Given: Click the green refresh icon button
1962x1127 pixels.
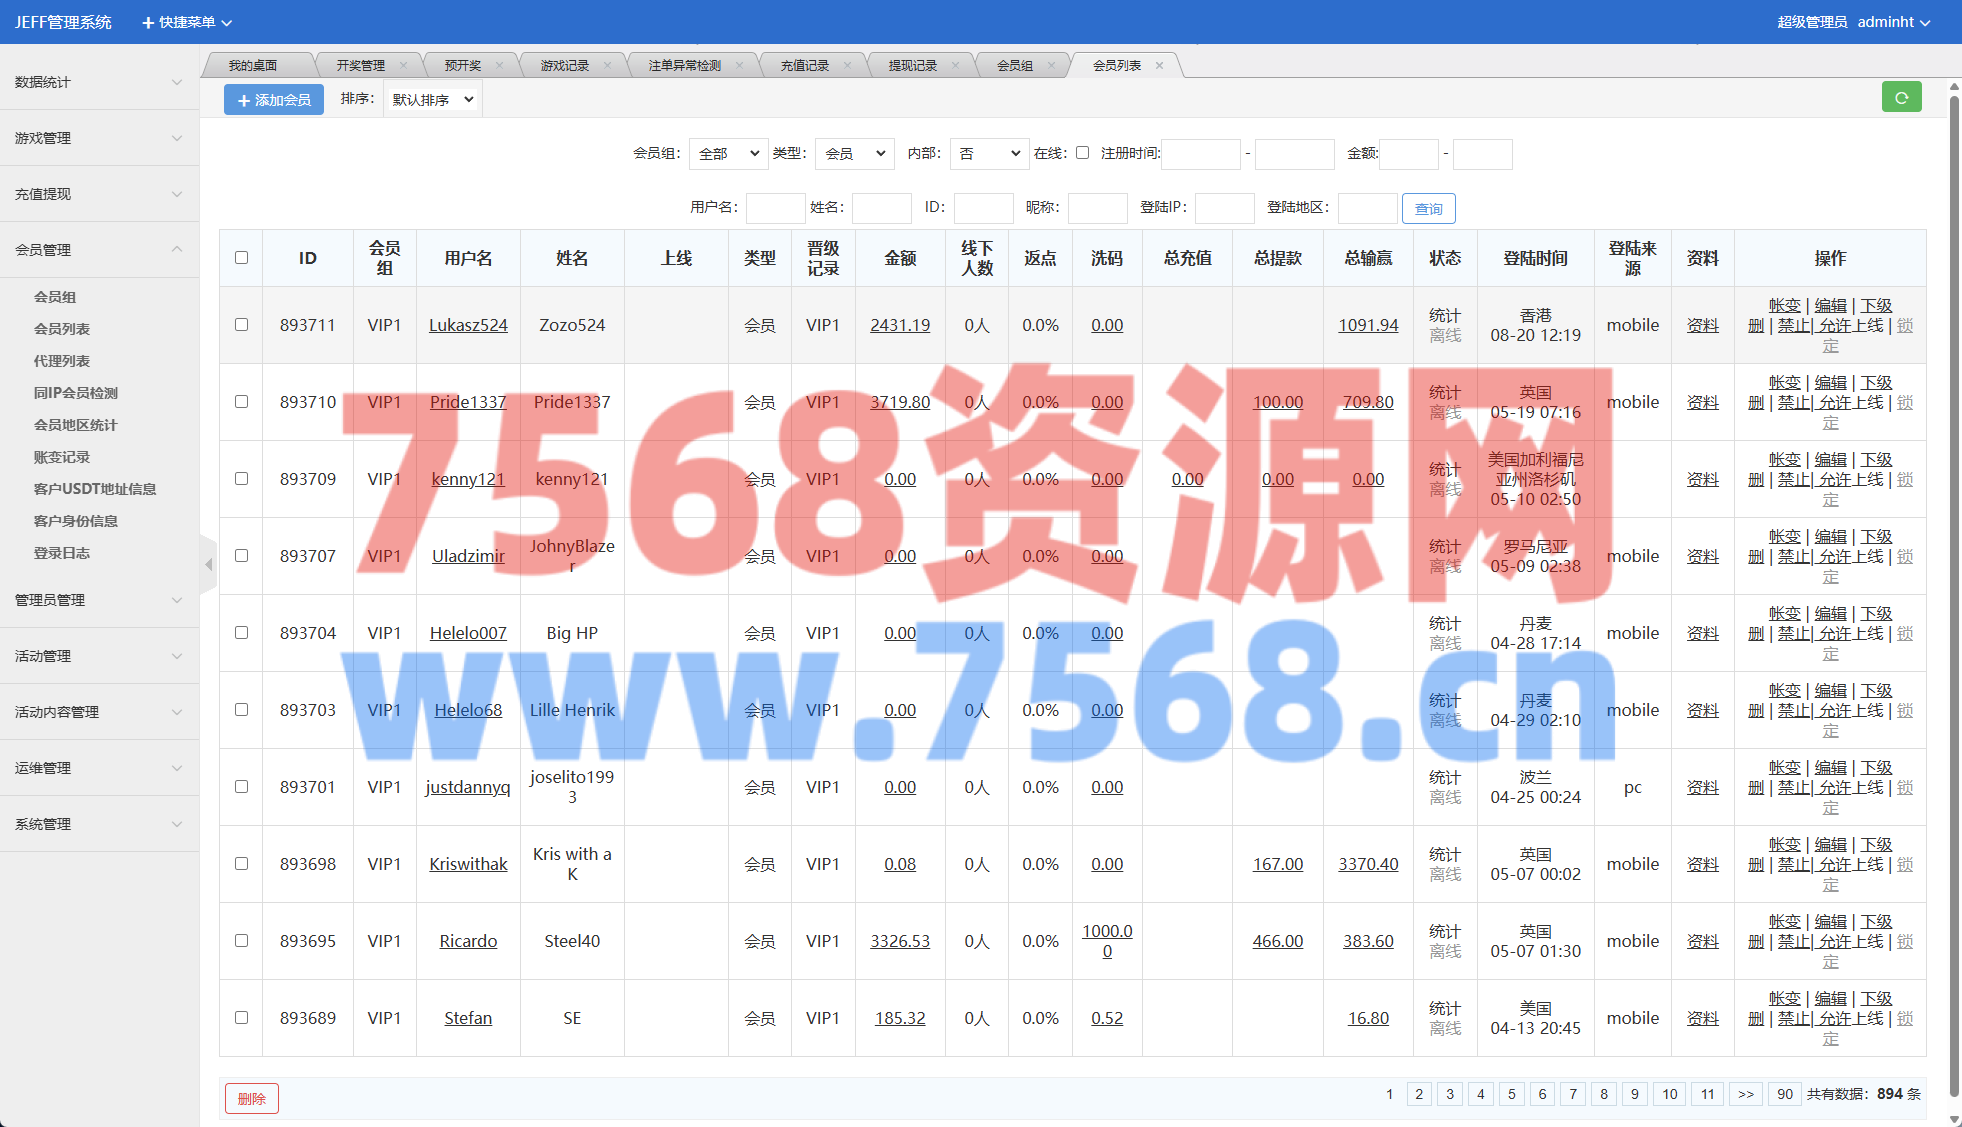Looking at the screenshot, I should tap(1901, 98).
